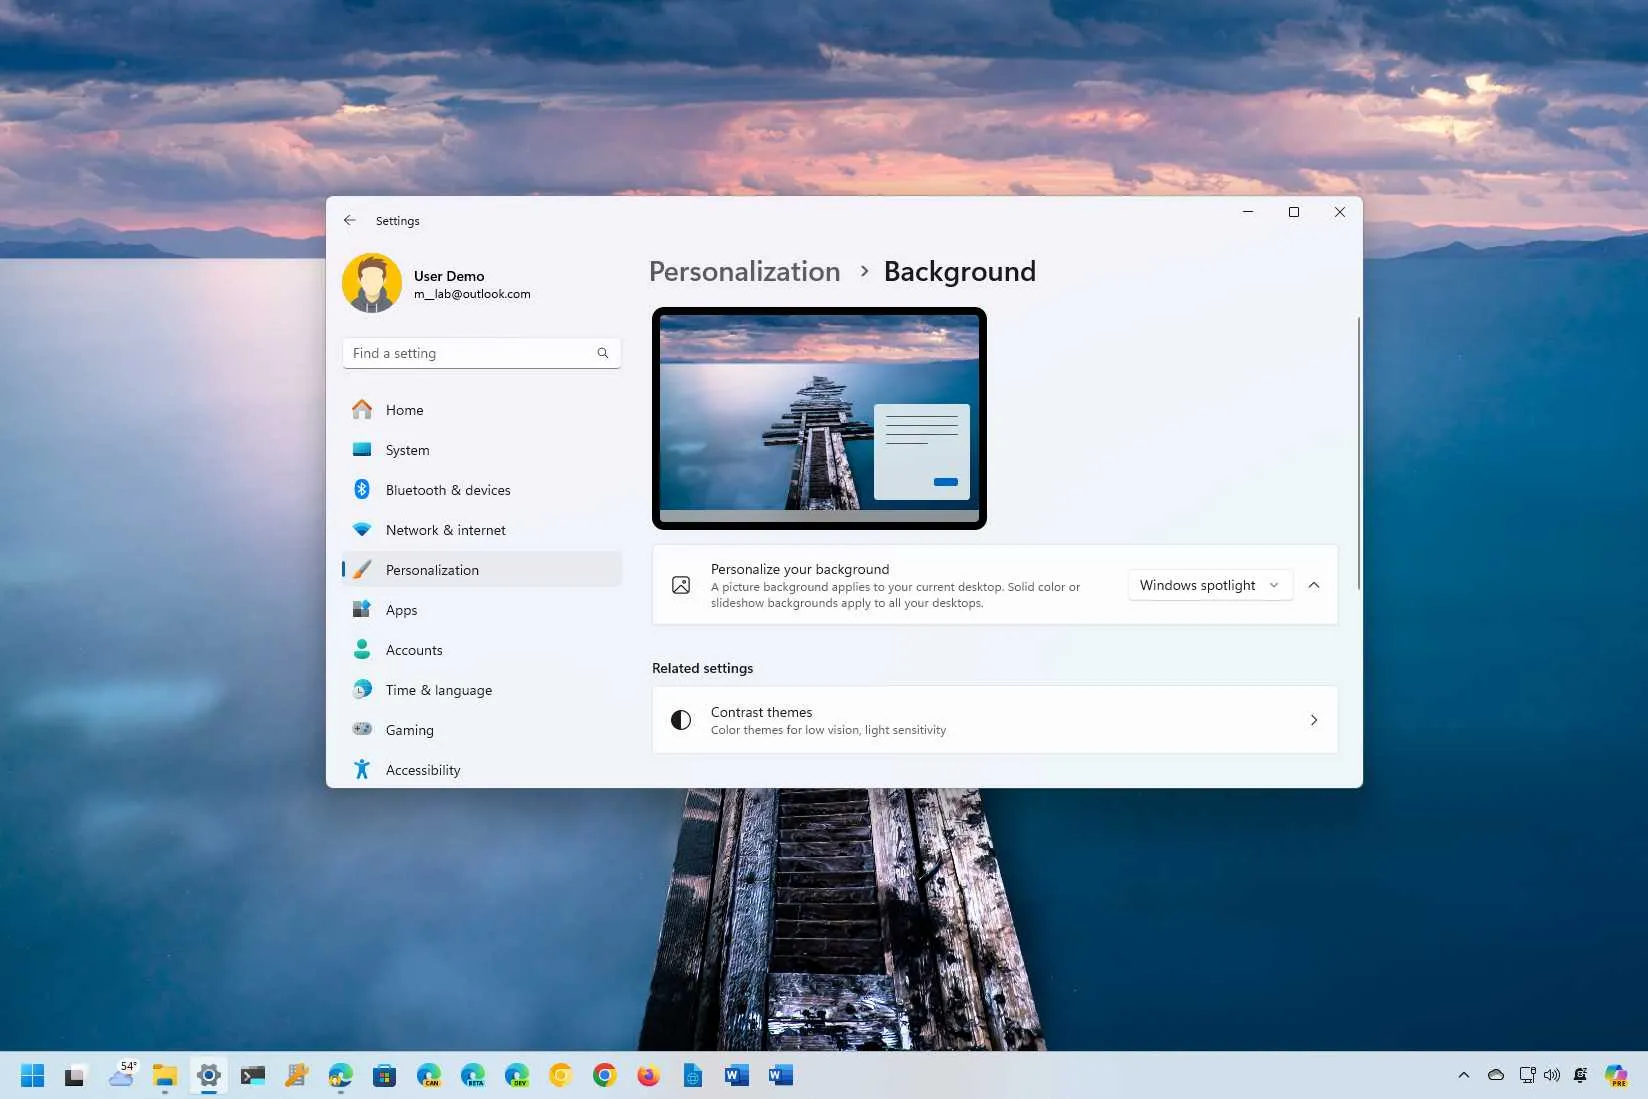Viewport: 1648px width, 1099px height.
Task: Open Time & language settings
Action: point(438,690)
